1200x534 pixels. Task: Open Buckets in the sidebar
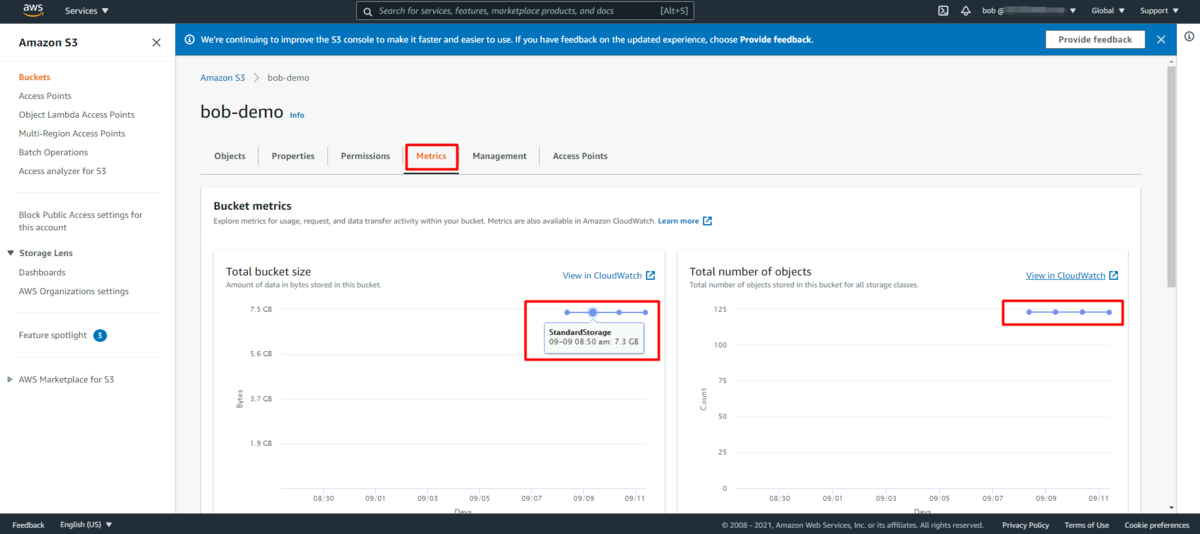pos(34,77)
